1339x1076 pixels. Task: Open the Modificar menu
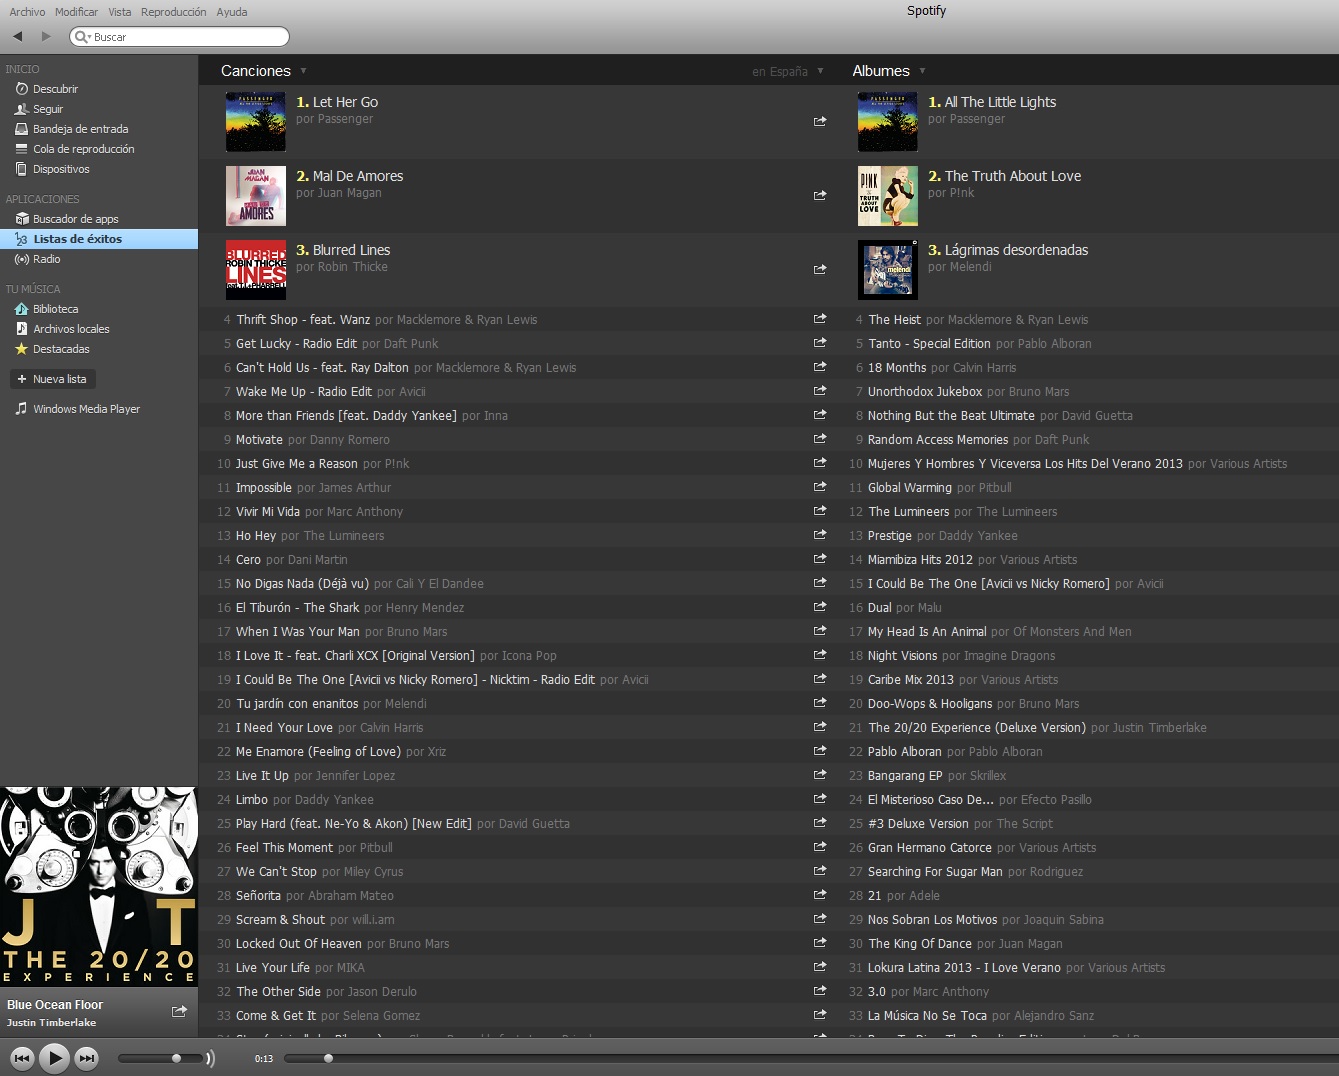76,12
